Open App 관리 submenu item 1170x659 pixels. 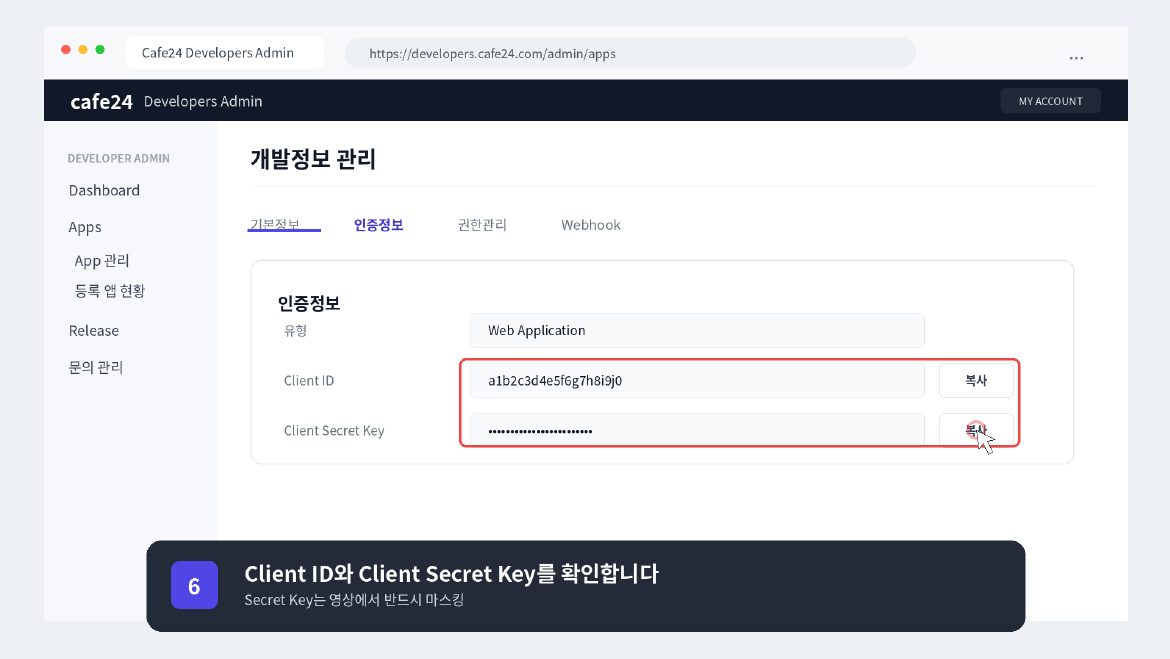point(102,260)
